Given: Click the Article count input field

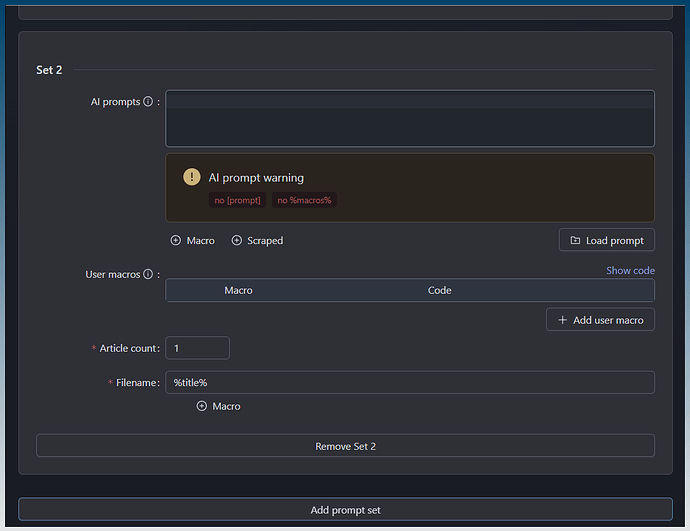Looking at the screenshot, I should (197, 348).
